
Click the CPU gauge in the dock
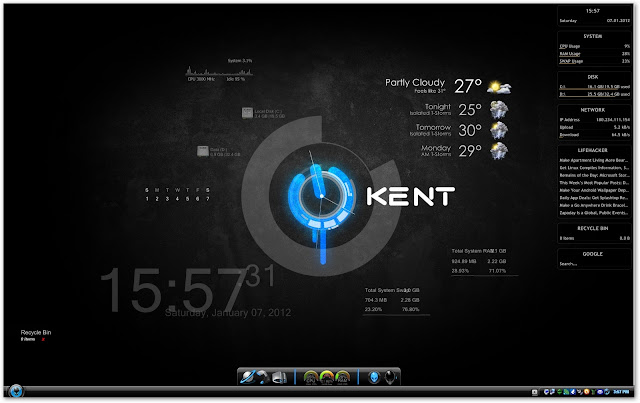point(311,377)
